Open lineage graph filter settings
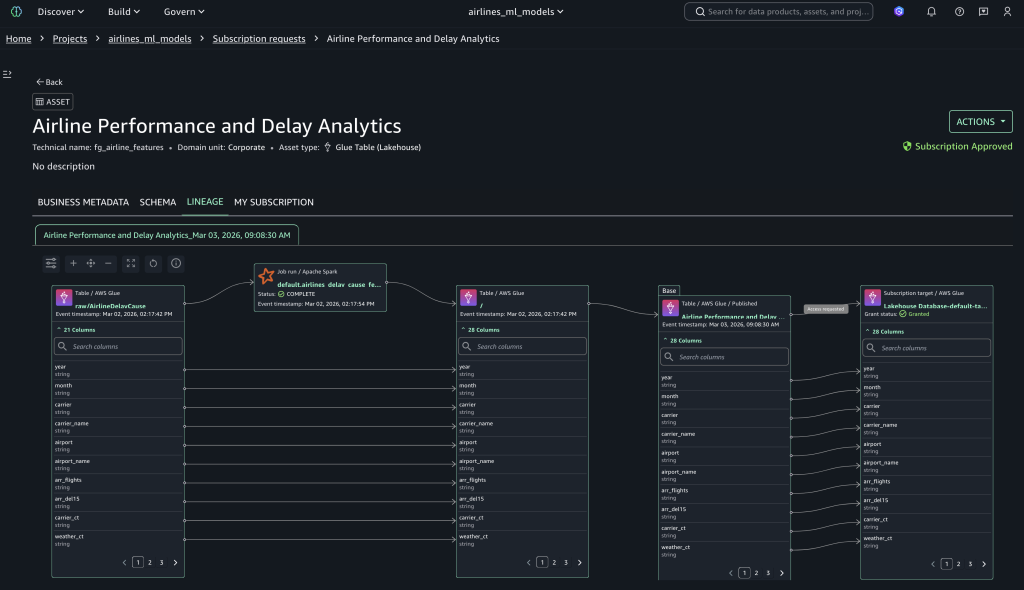This screenshot has height=590, width=1024. [51, 263]
